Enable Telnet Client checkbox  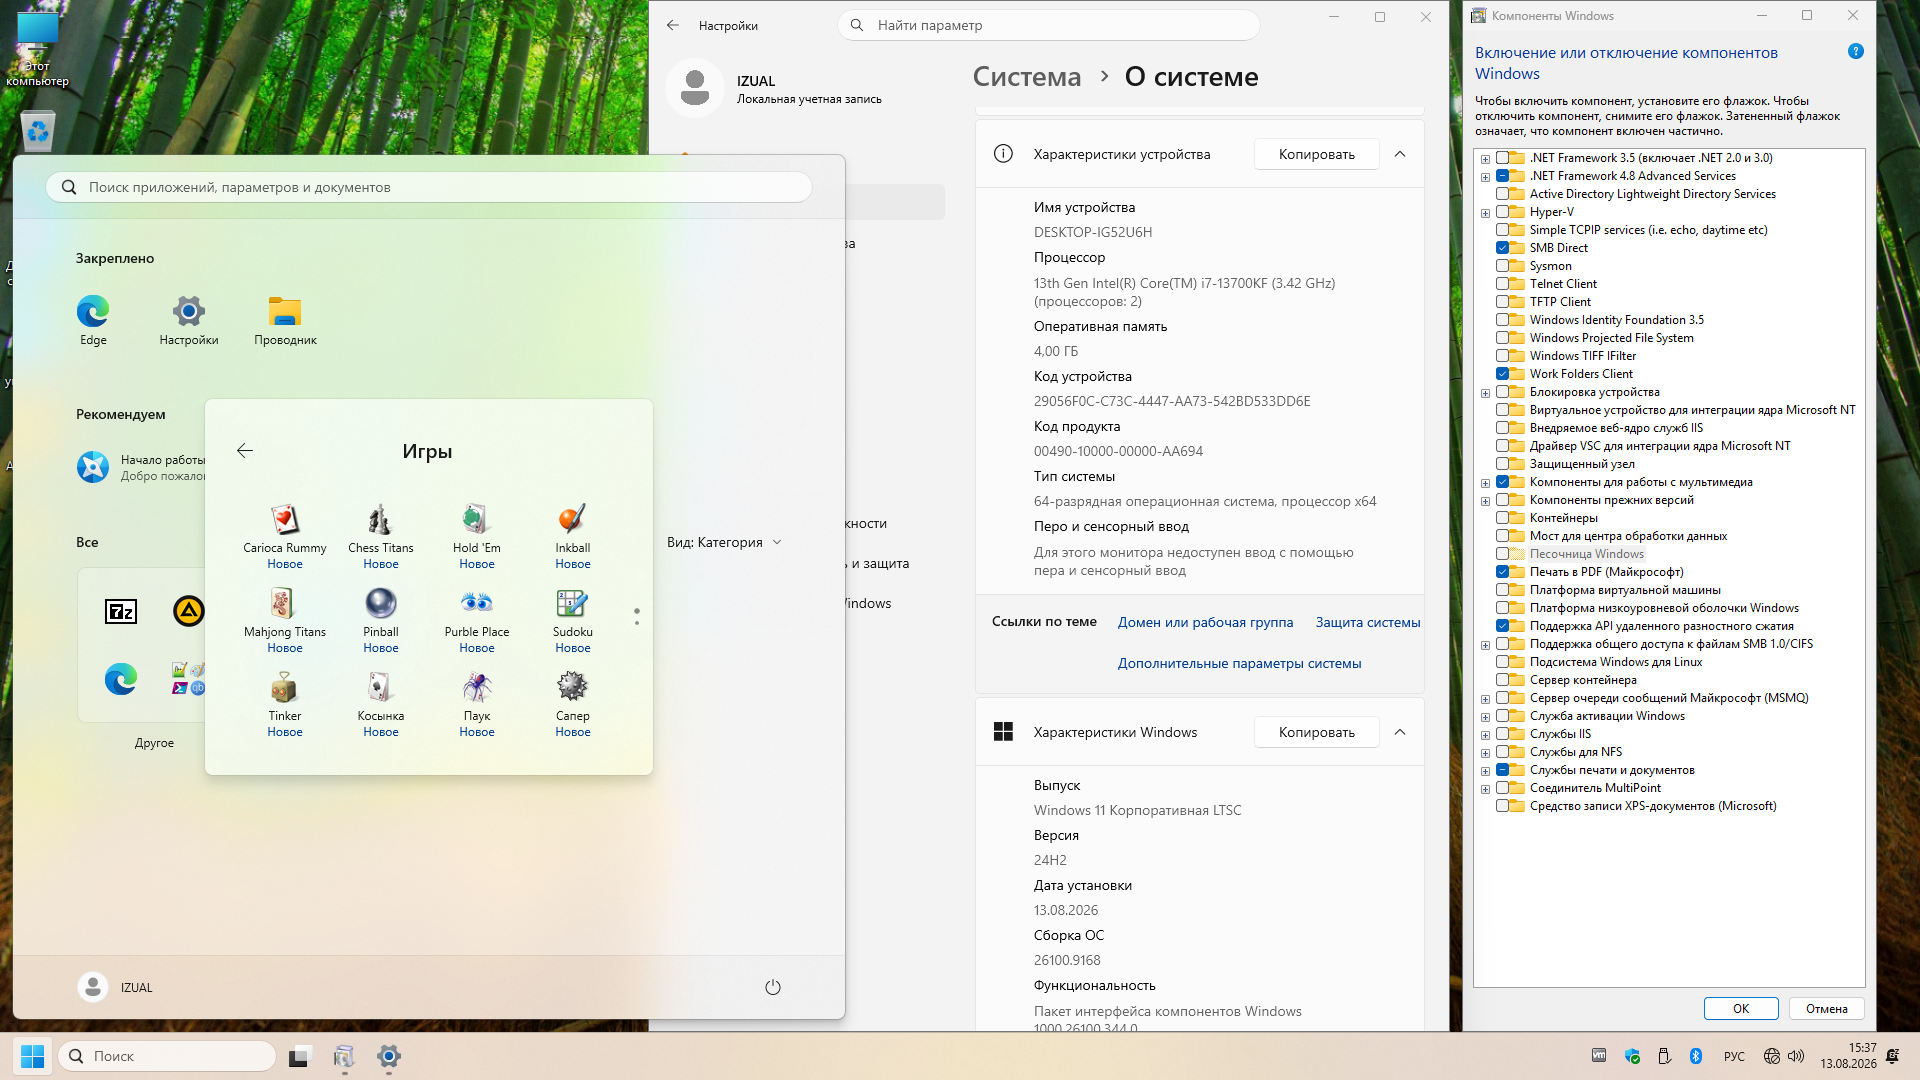tap(1503, 284)
